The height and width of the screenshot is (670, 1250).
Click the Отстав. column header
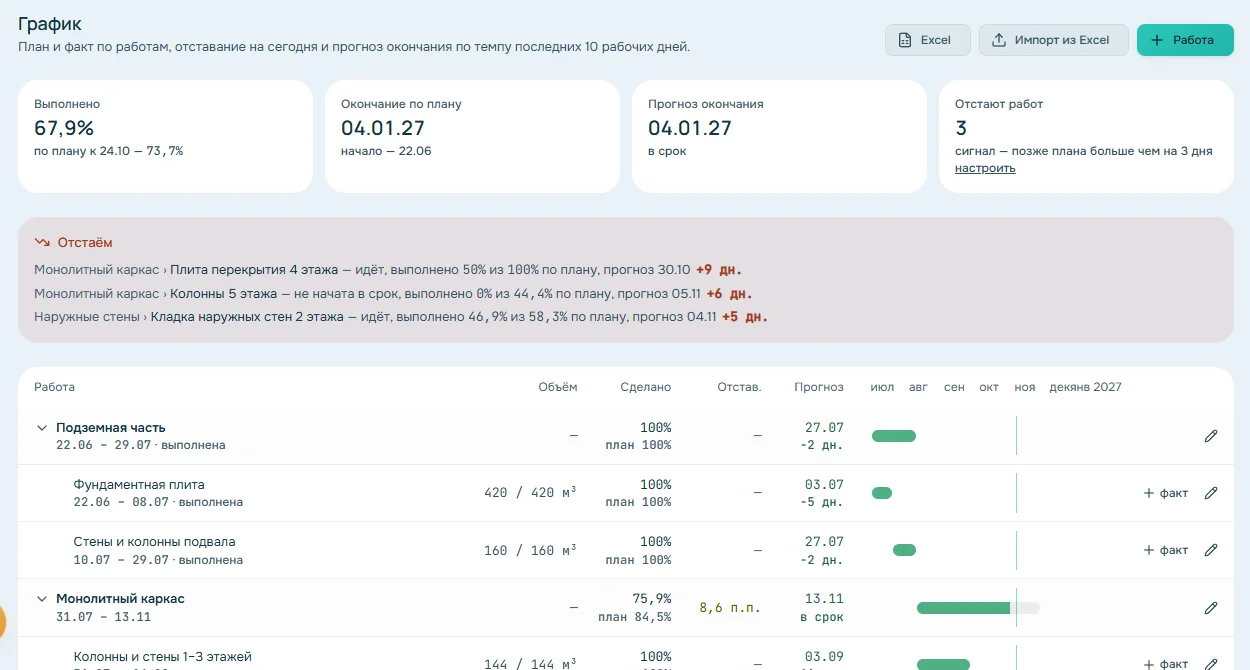click(740, 387)
